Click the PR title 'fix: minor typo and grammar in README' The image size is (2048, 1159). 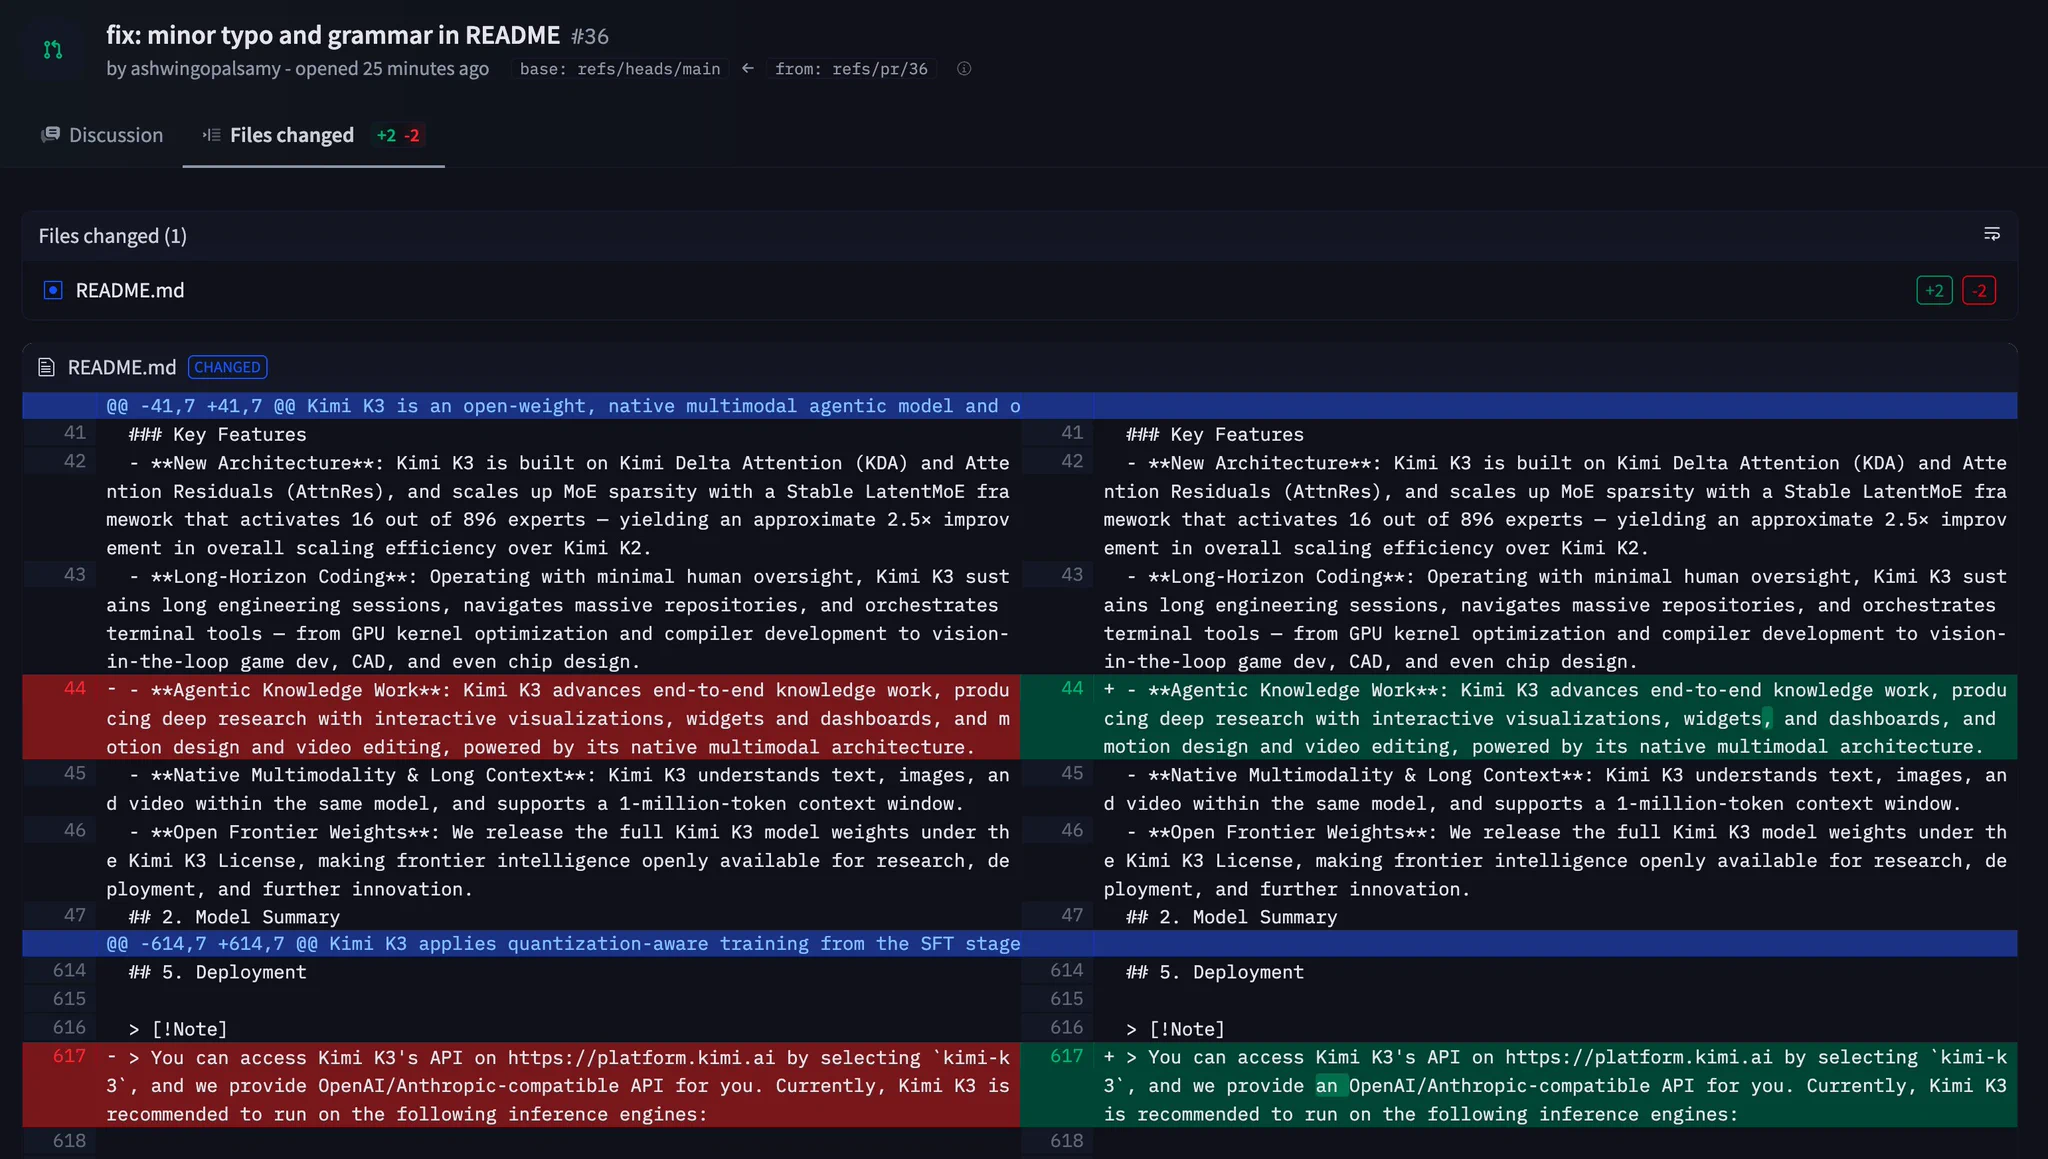coord(333,35)
